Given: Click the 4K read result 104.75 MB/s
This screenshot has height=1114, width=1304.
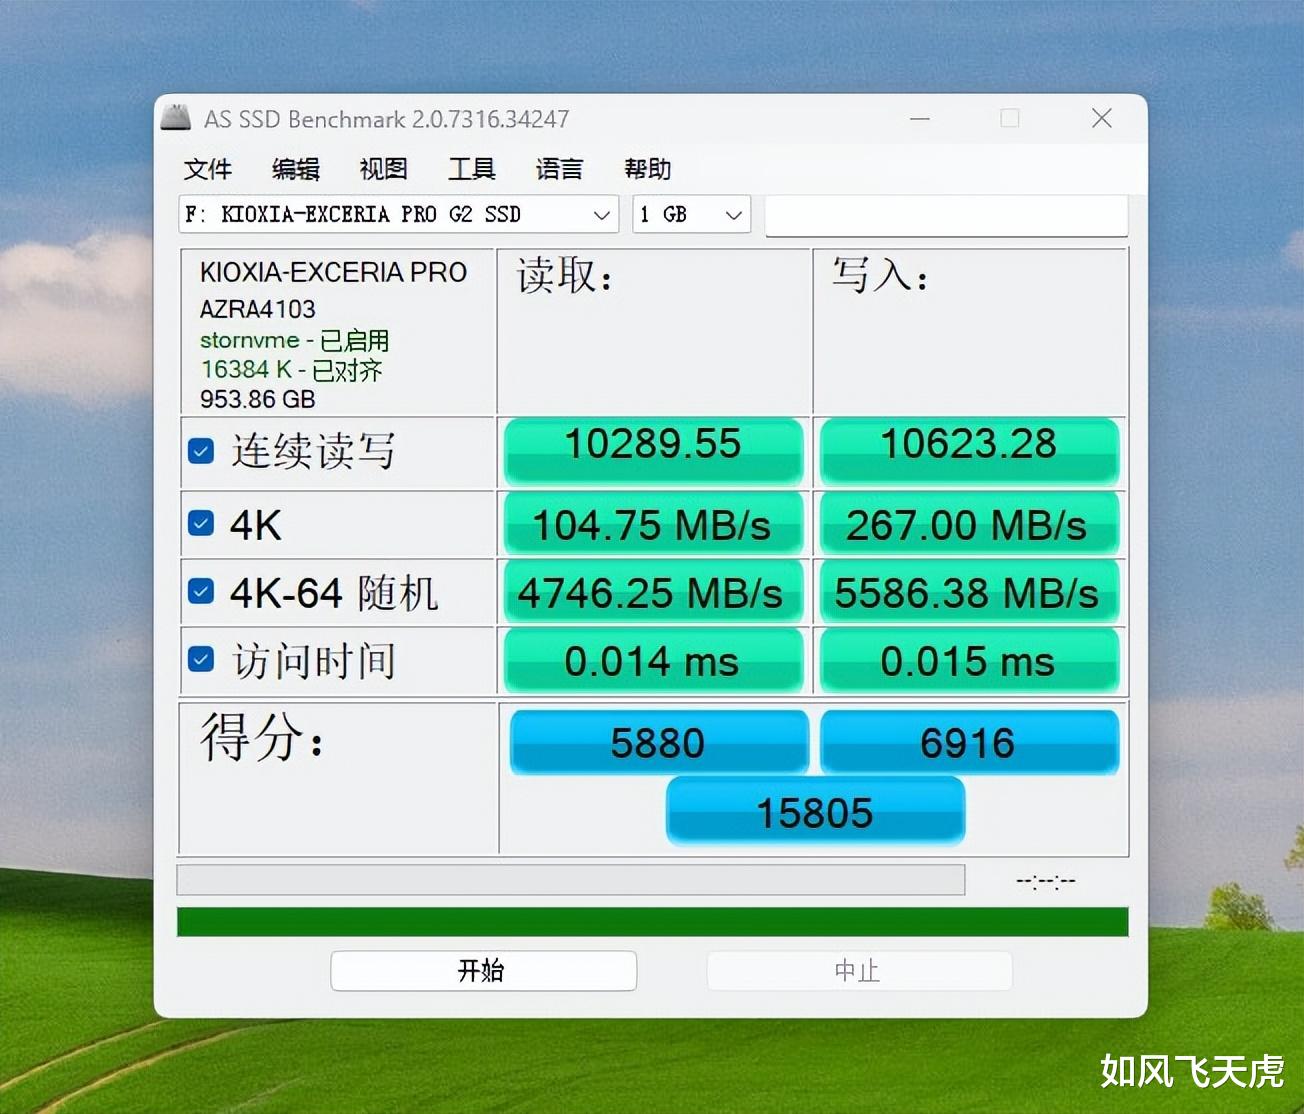Looking at the screenshot, I should pyautogui.click(x=653, y=524).
